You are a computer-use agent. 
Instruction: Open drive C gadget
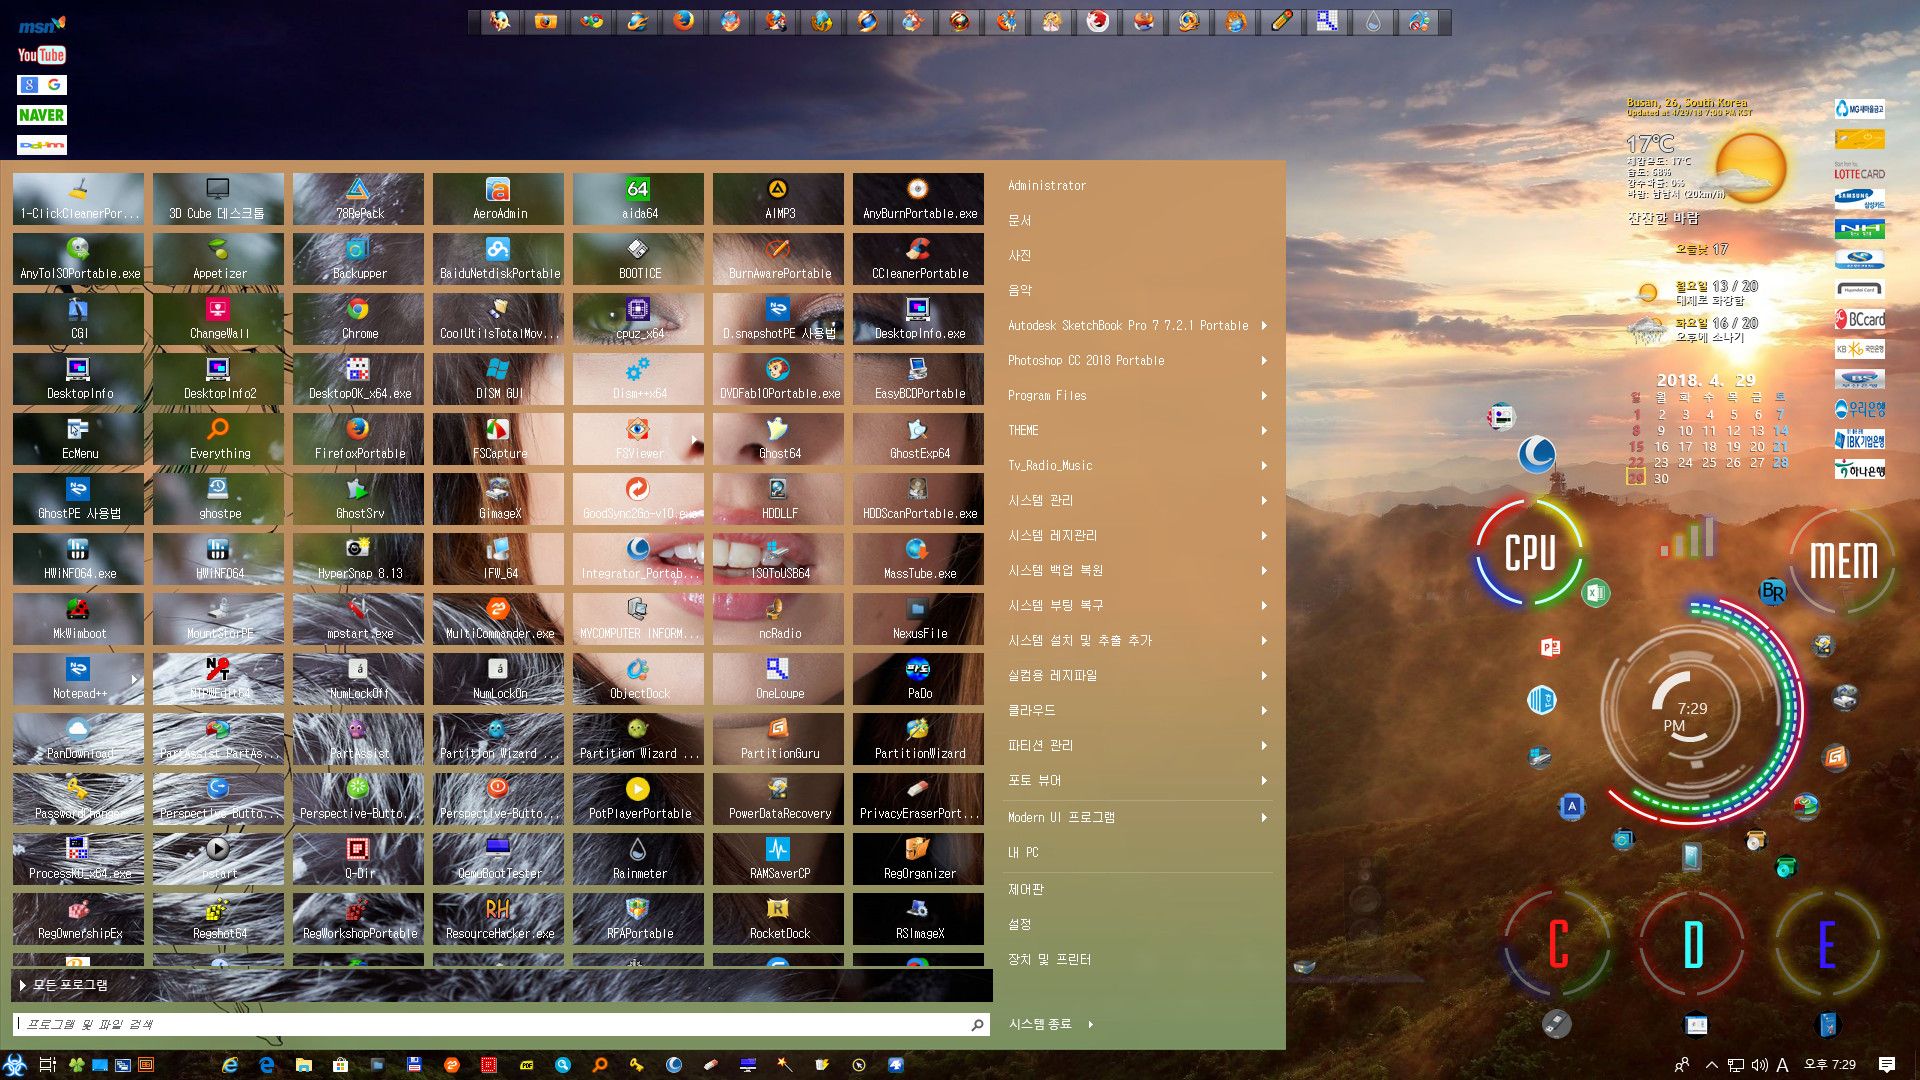pyautogui.click(x=1557, y=944)
